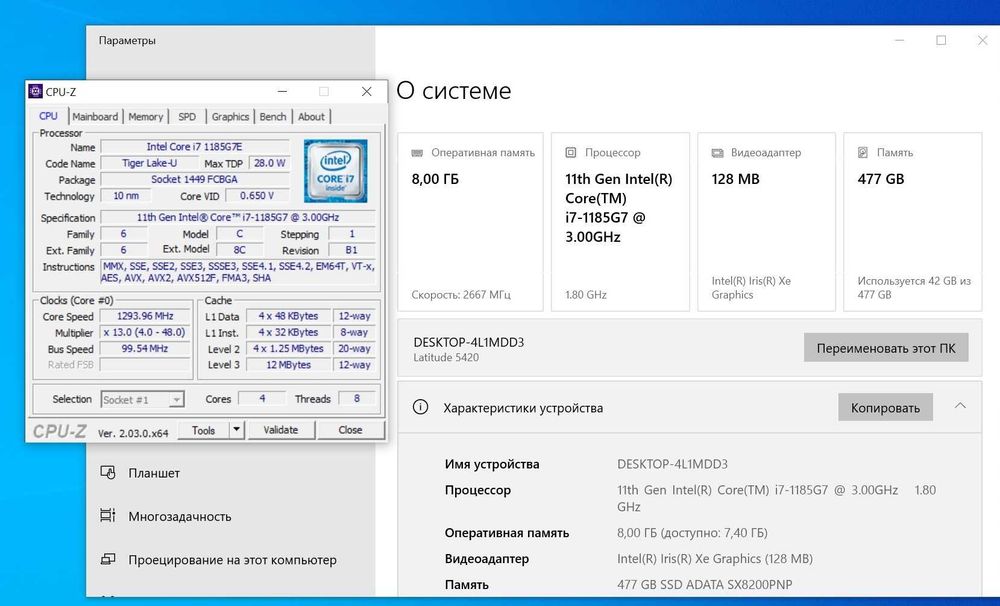Click the Bus Speed value 99.54 MHz
The height and width of the screenshot is (606, 1000).
(145, 349)
